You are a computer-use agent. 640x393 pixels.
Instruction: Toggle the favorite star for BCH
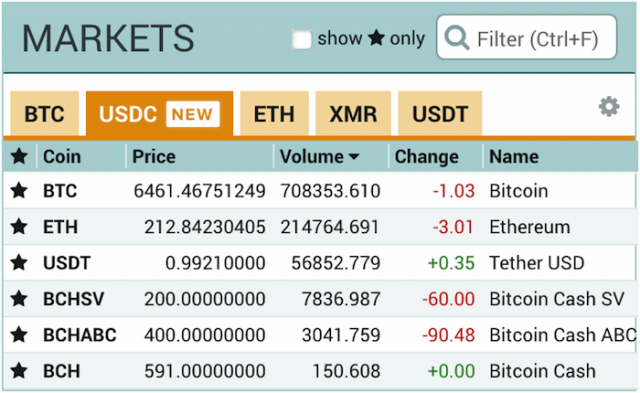pyautogui.click(x=19, y=371)
